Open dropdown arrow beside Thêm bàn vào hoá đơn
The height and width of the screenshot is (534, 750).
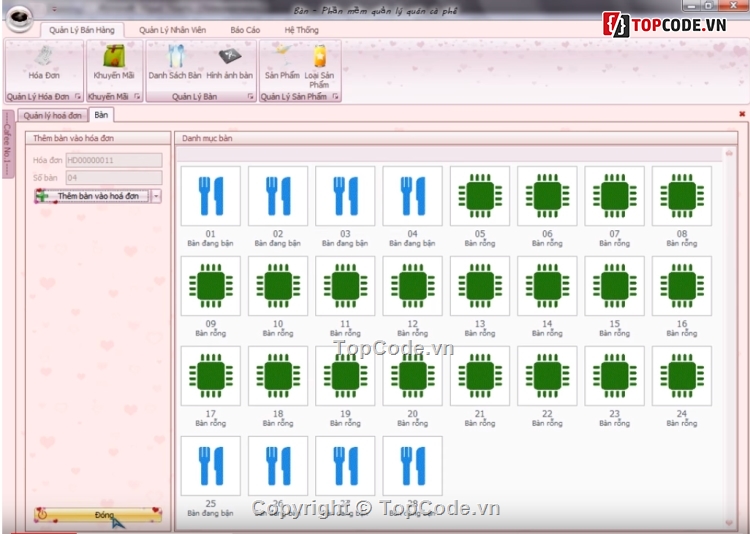(156, 197)
